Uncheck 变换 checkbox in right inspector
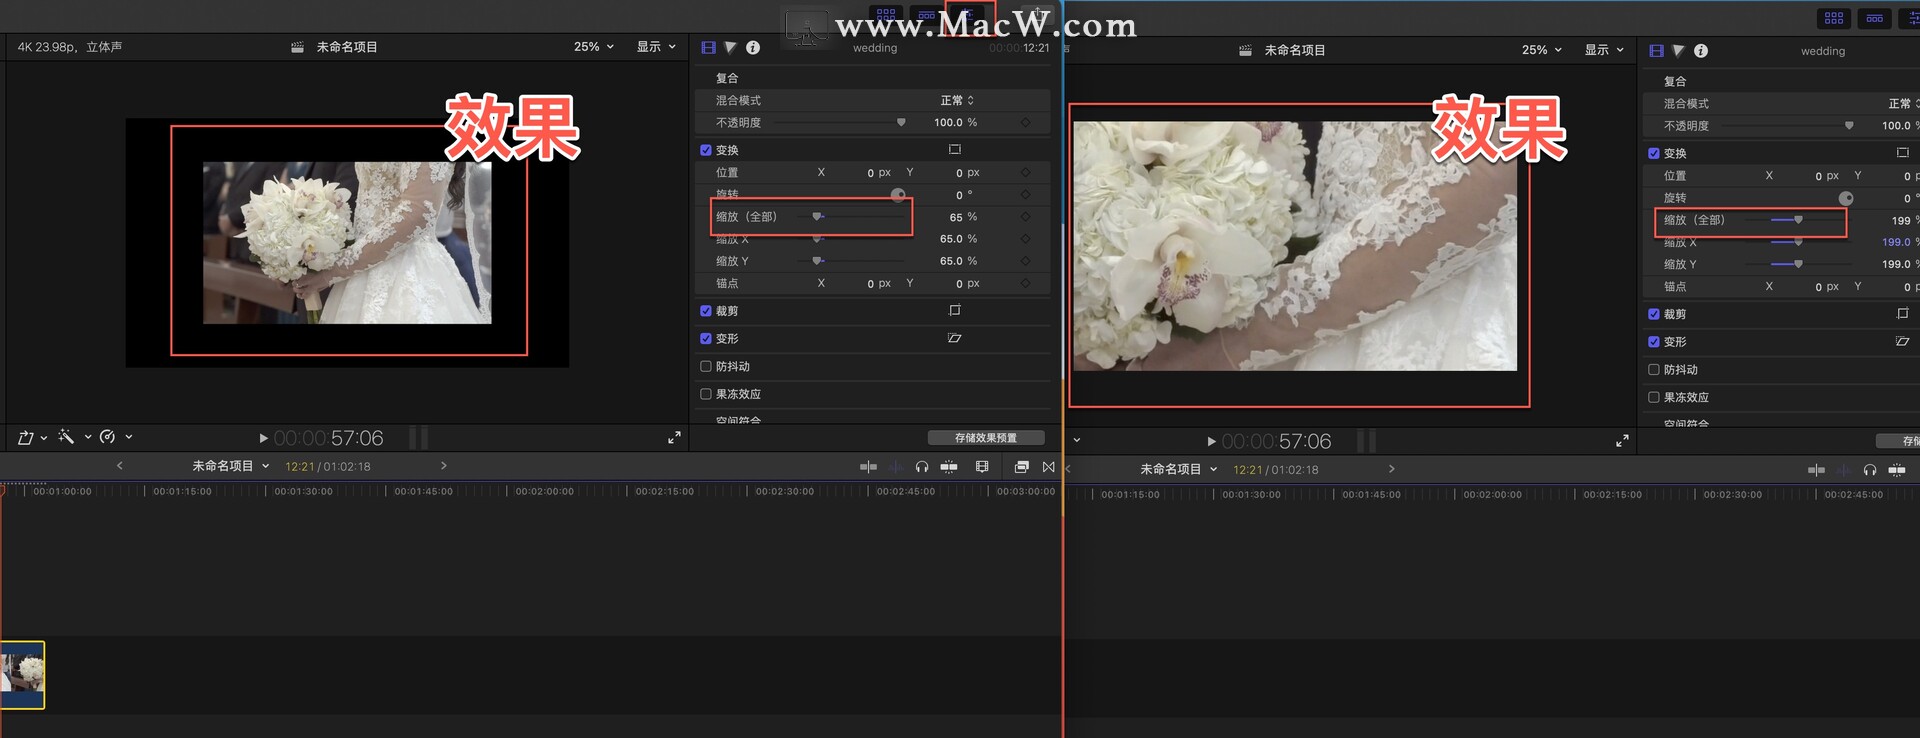This screenshot has width=1920, height=738. 1654,153
